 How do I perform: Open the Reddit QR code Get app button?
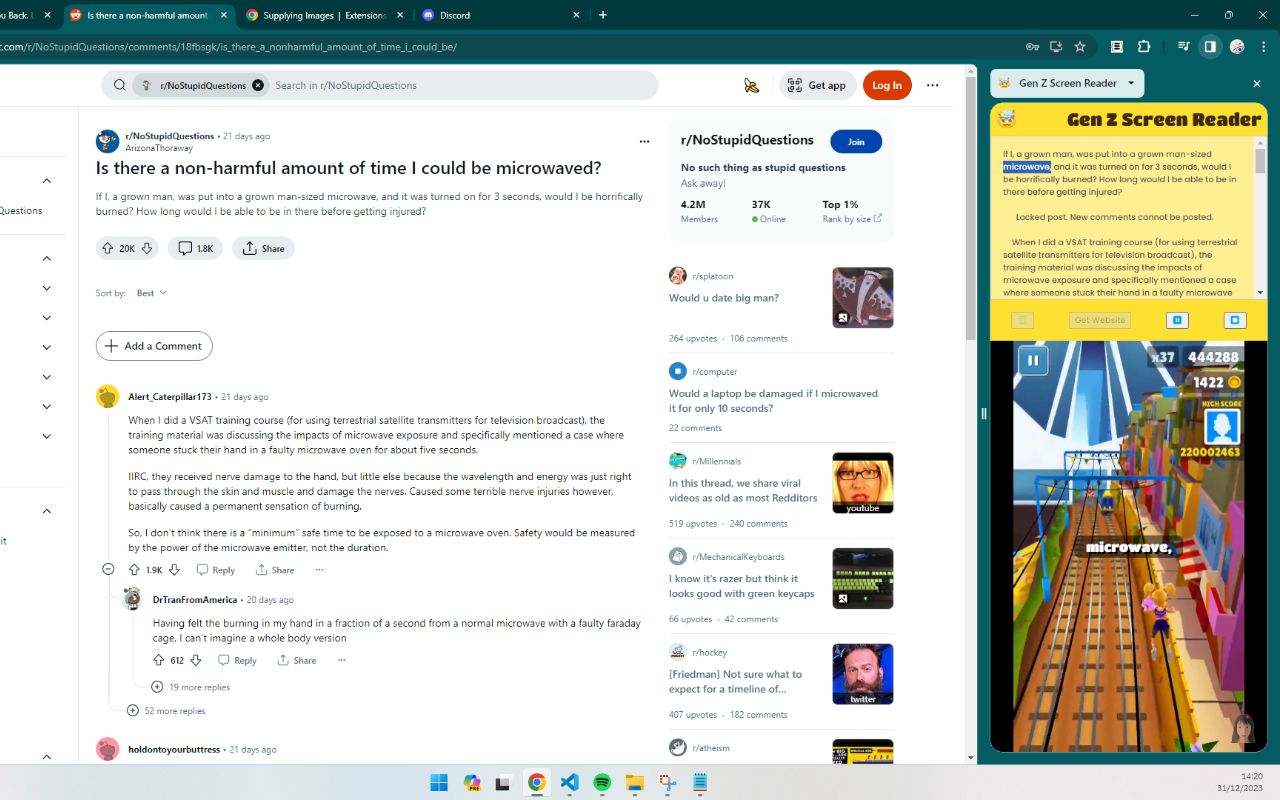(x=818, y=85)
